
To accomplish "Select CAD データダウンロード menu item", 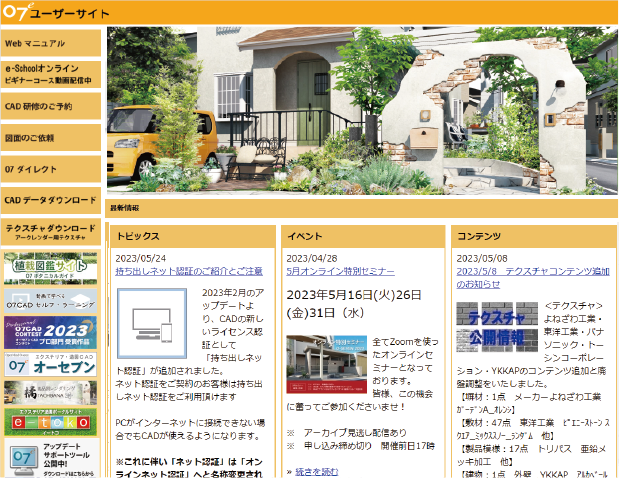I will [x=50, y=200].
